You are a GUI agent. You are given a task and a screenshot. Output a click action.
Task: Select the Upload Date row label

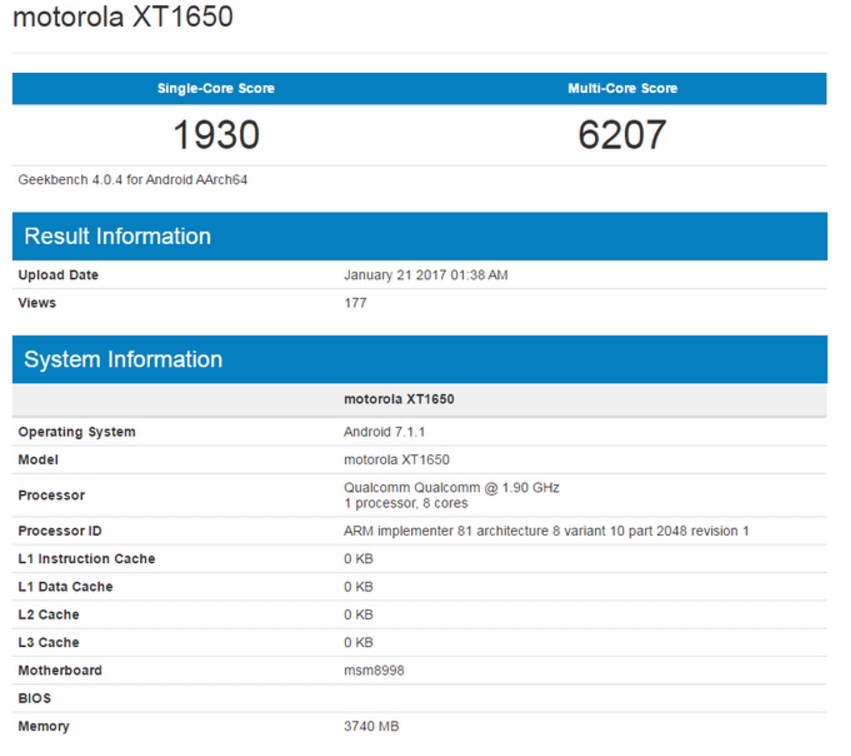click(x=58, y=275)
